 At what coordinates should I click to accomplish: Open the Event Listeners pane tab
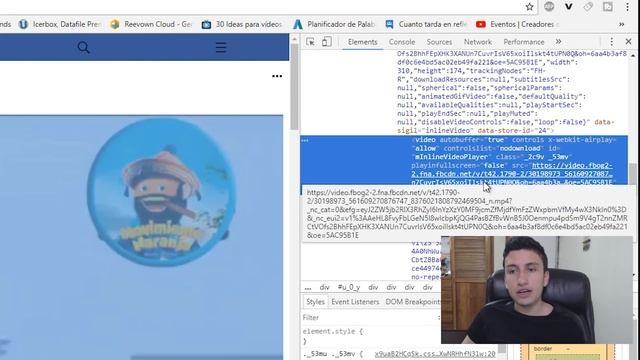[x=355, y=302]
